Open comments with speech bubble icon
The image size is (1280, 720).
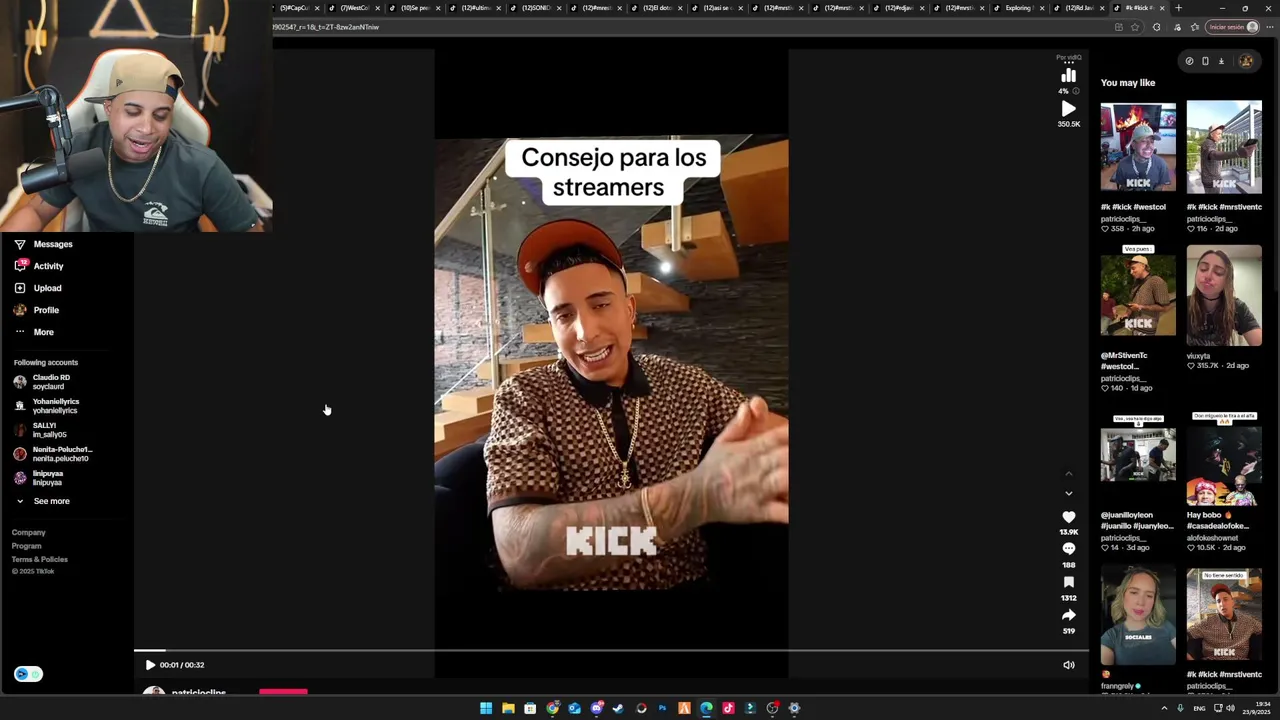point(1068,549)
